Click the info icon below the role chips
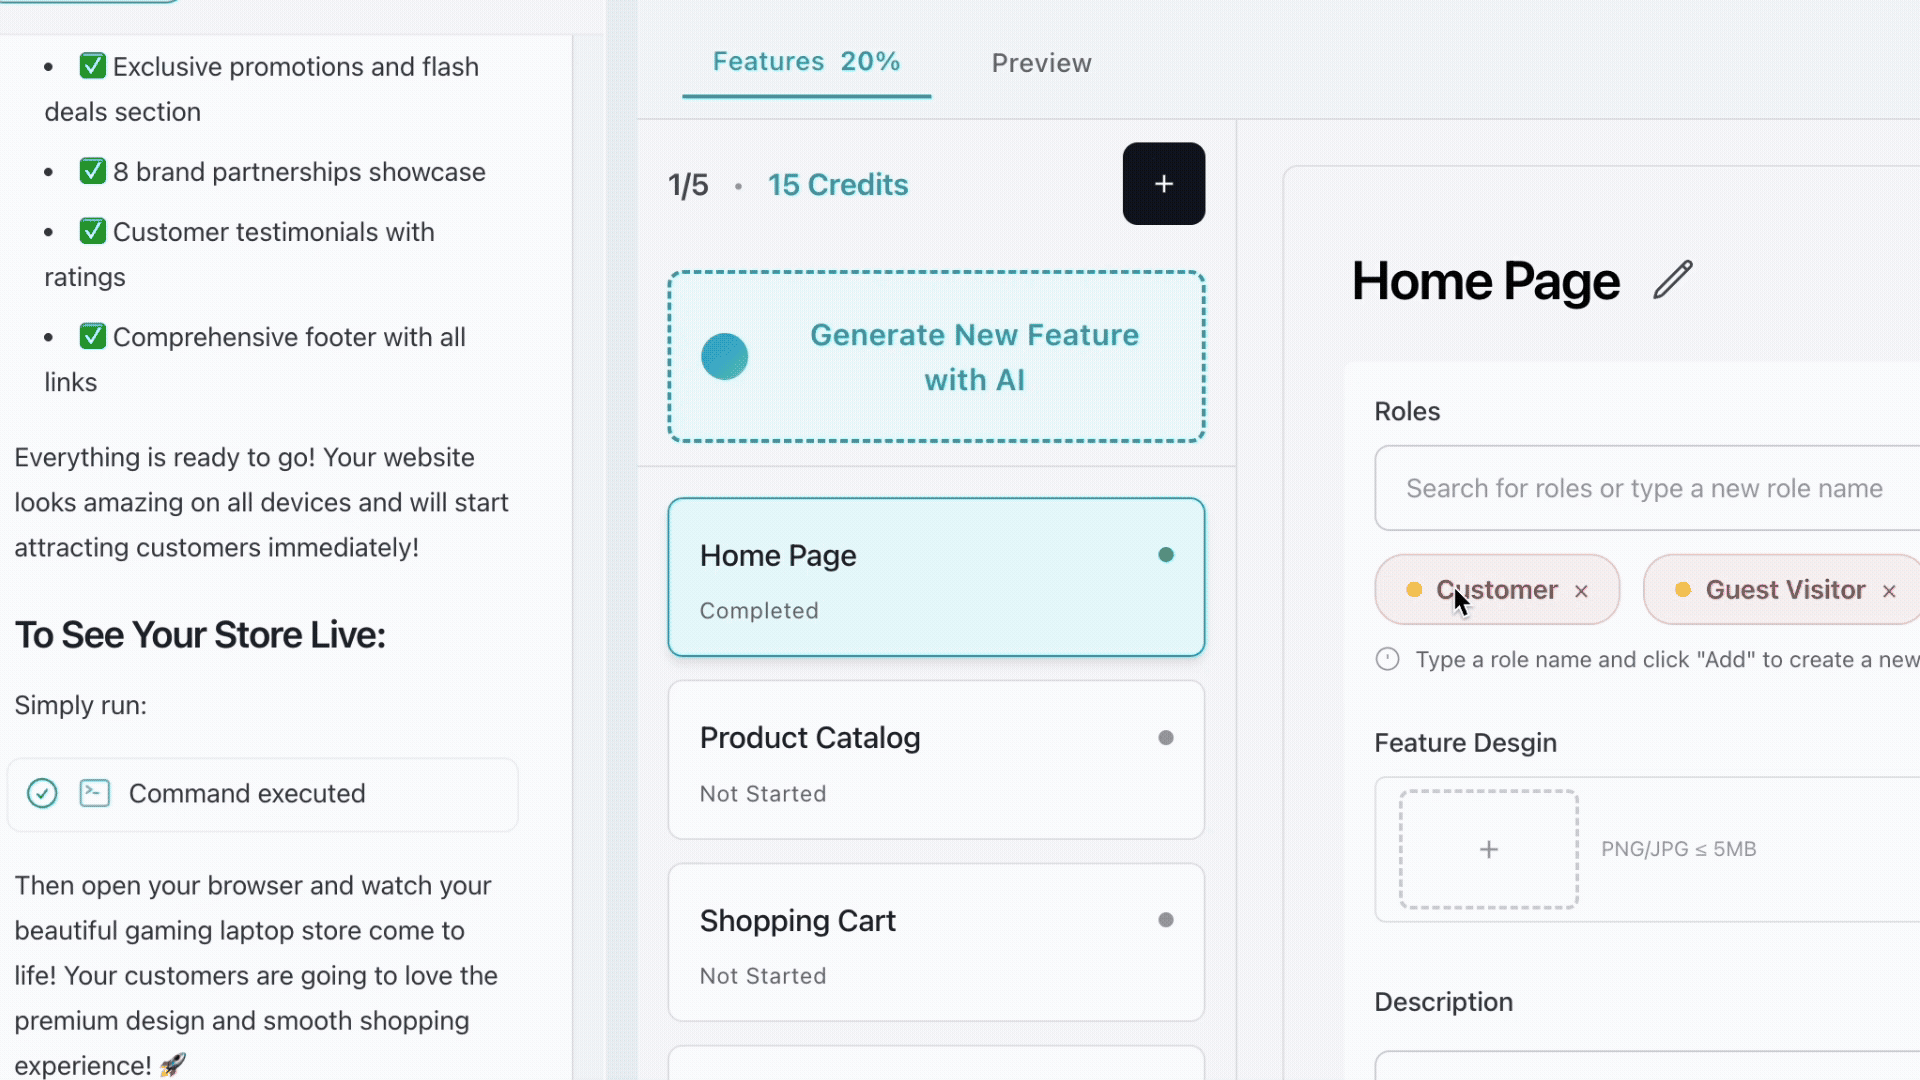Image resolution: width=1920 pixels, height=1080 pixels. pyautogui.click(x=1388, y=659)
